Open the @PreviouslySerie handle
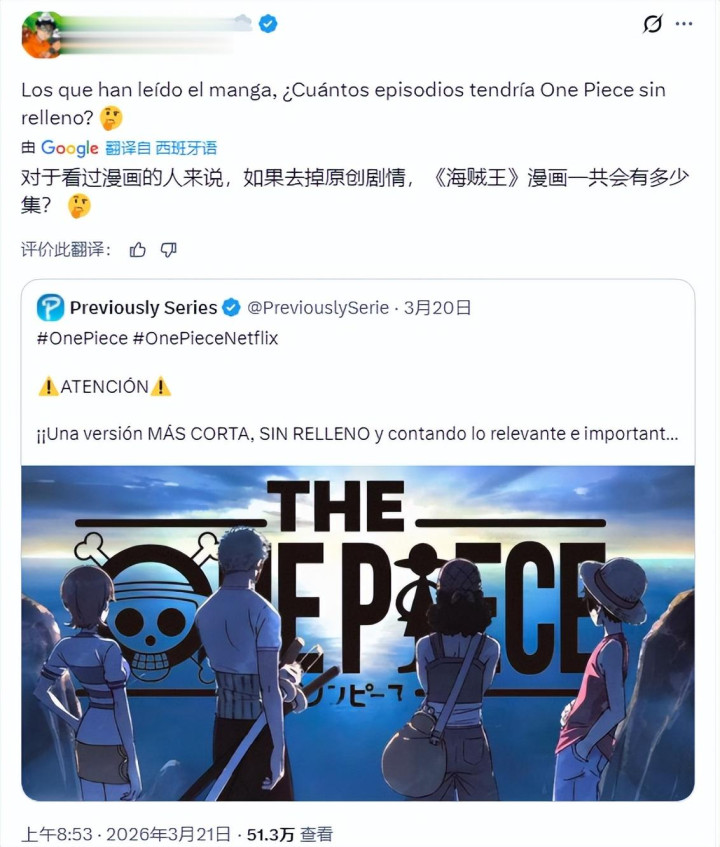This screenshot has height=847, width=720. tap(318, 307)
